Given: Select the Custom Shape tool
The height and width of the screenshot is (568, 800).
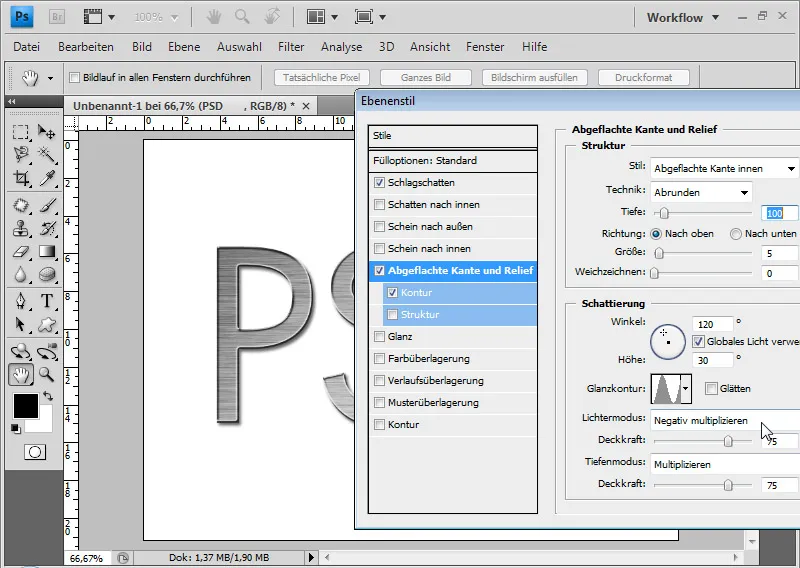Looking at the screenshot, I should 46,324.
